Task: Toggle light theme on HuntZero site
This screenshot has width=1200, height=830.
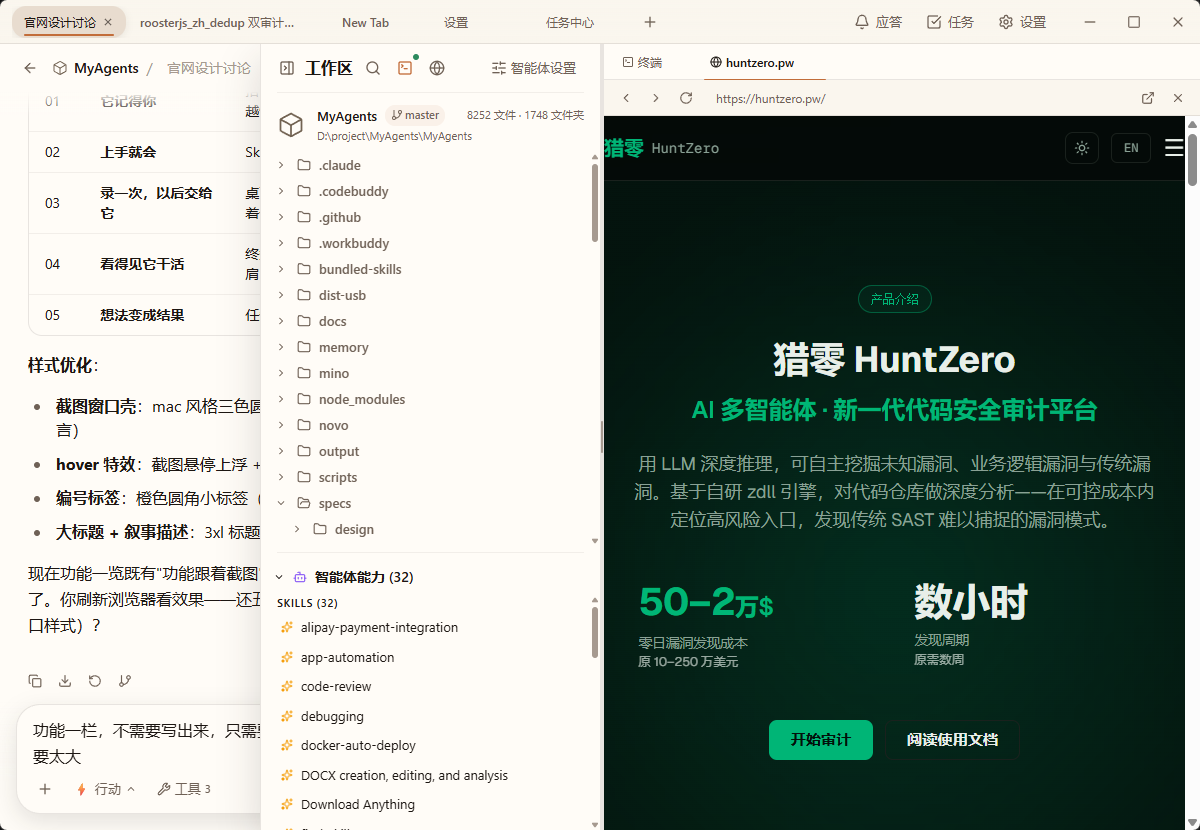Action: [x=1082, y=148]
